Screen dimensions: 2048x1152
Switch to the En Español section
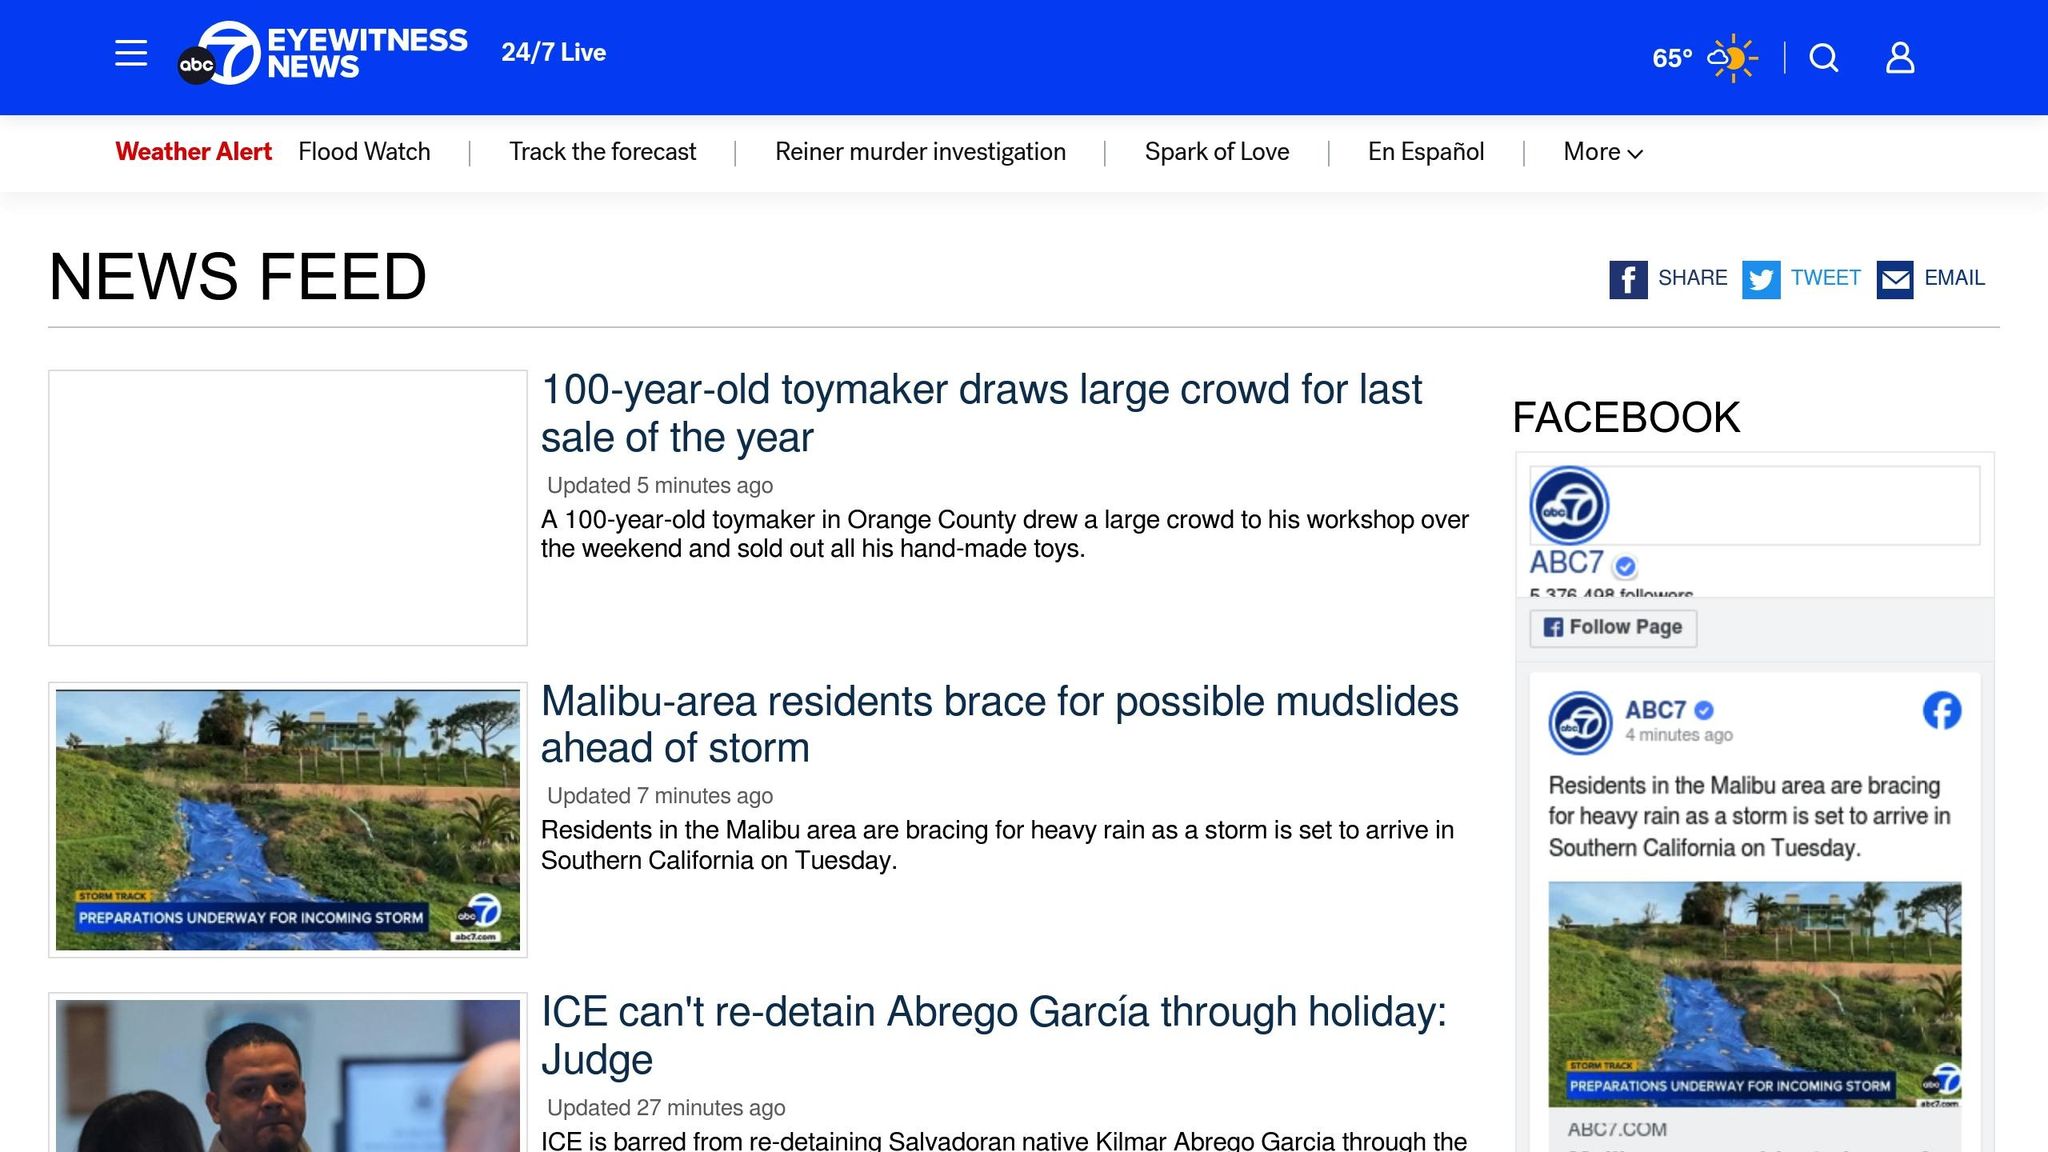1425,152
